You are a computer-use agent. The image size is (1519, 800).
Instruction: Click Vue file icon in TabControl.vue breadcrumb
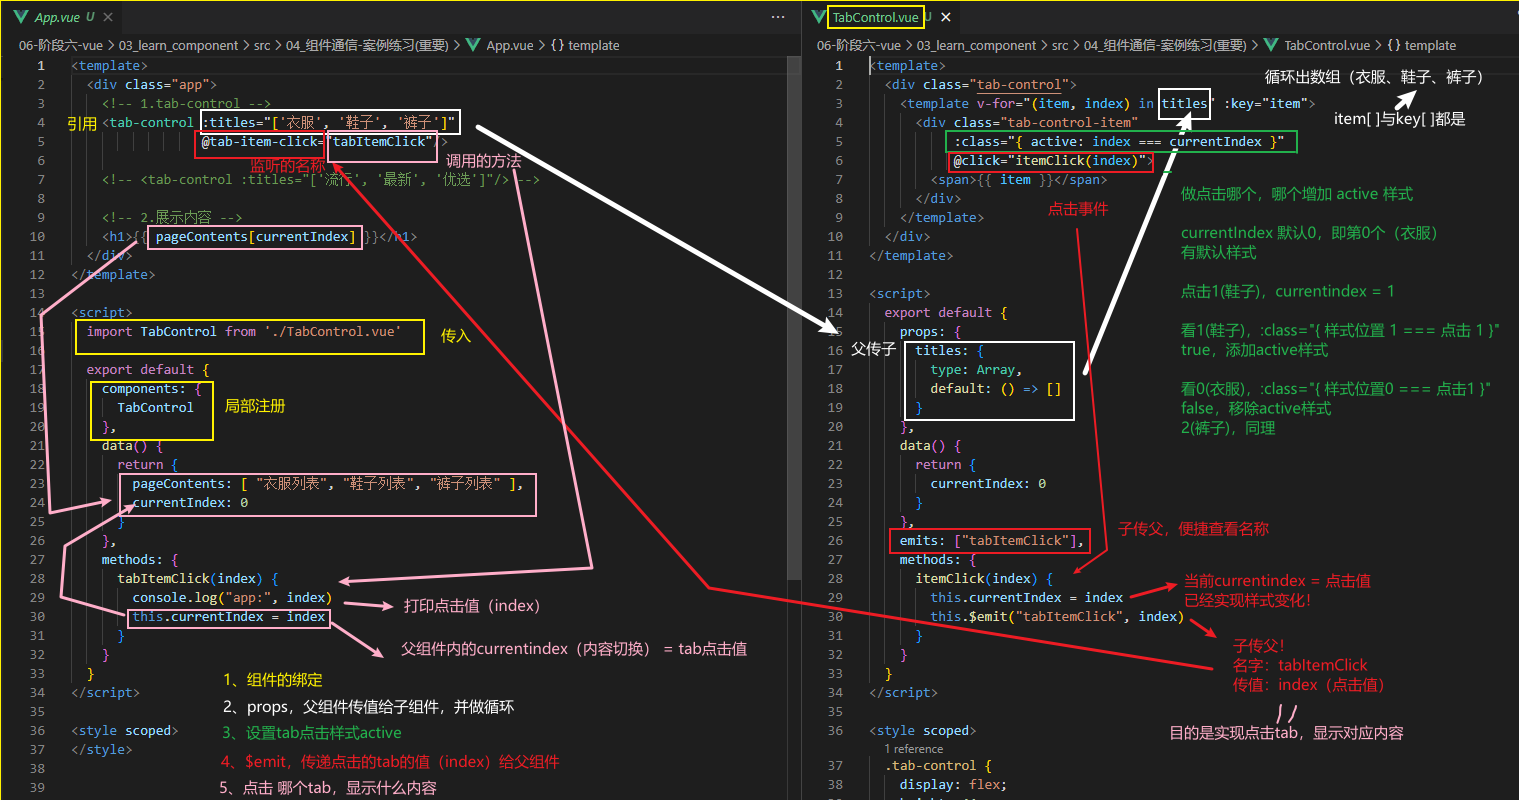tap(1271, 45)
